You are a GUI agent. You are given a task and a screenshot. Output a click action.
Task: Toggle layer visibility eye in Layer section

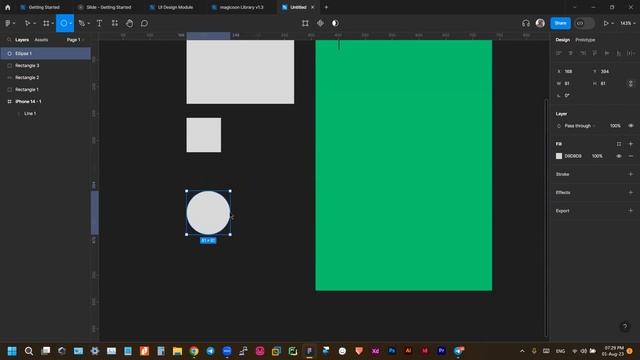[631, 126]
